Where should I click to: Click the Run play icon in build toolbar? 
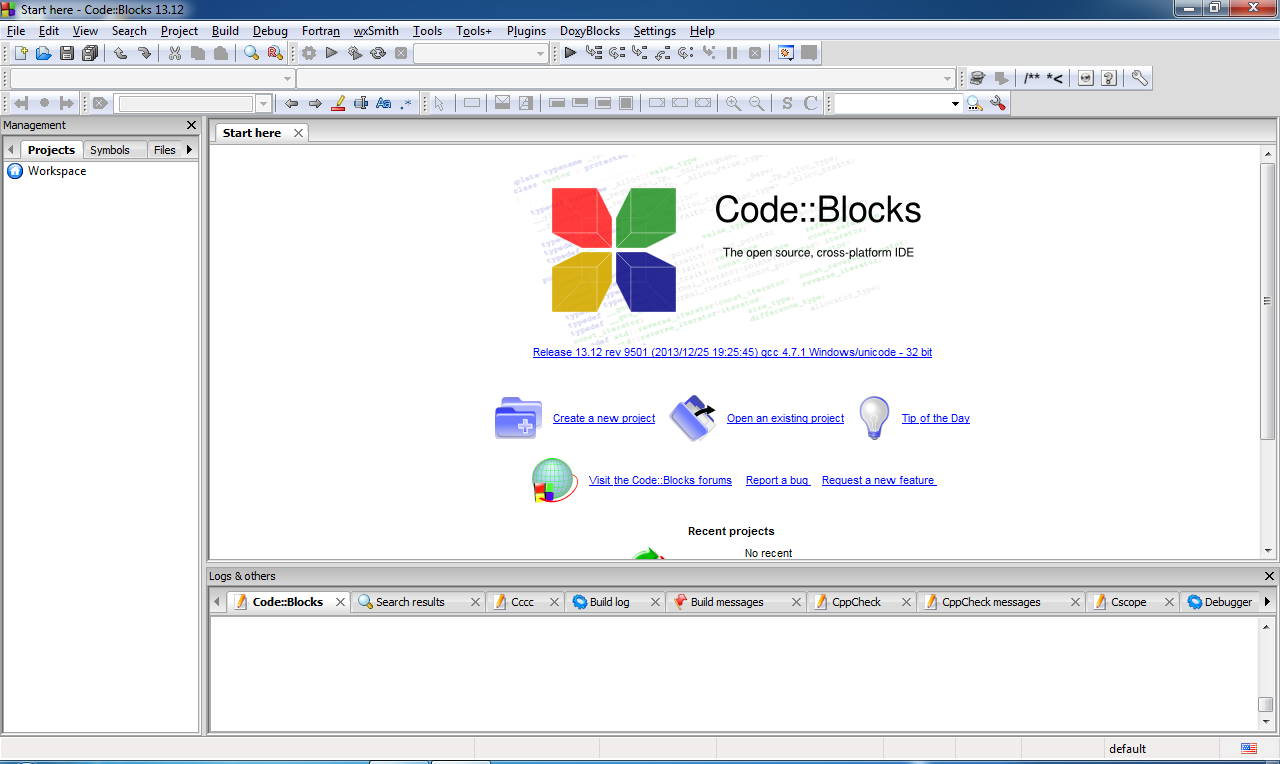[x=331, y=53]
